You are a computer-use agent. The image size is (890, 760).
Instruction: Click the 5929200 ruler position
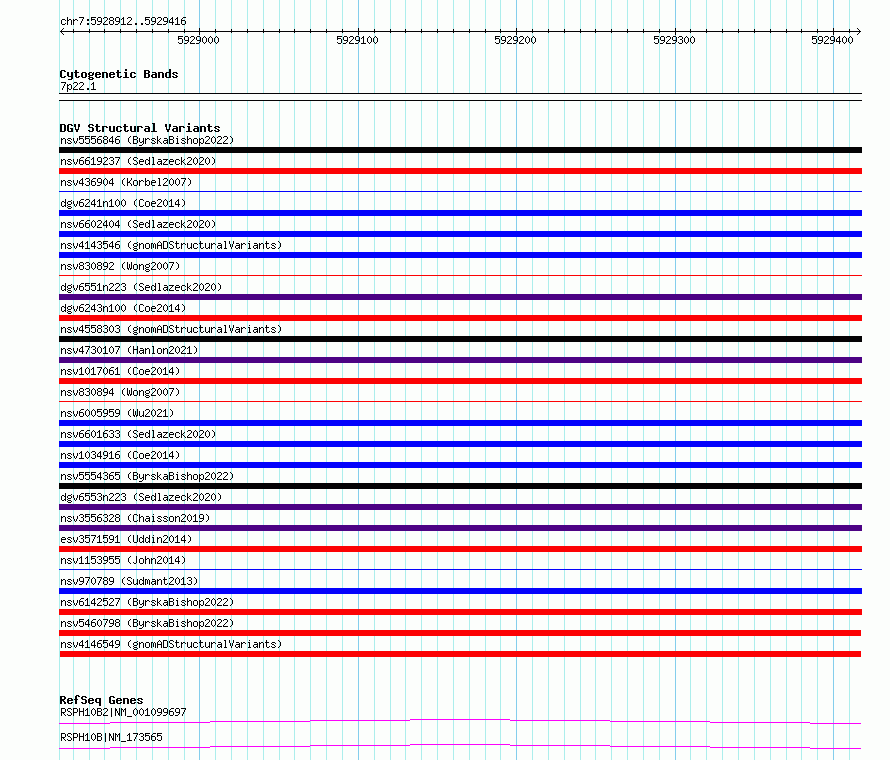pyautogui.click(x=515, y=40)
